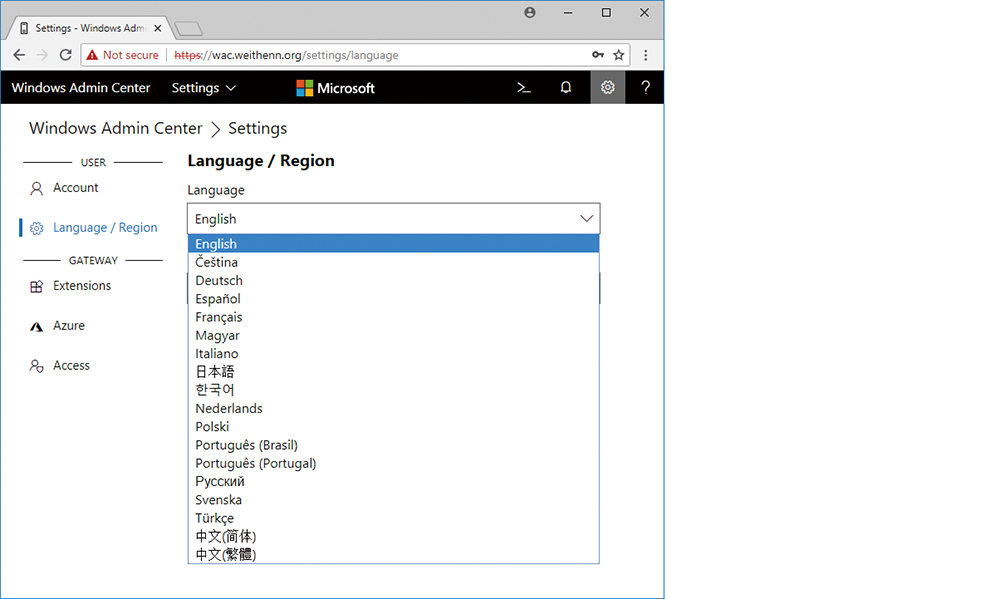Open the settings gear in header
Viewport: 1000px width, 599px height.
pyautogui.click(x=607, y=88)
